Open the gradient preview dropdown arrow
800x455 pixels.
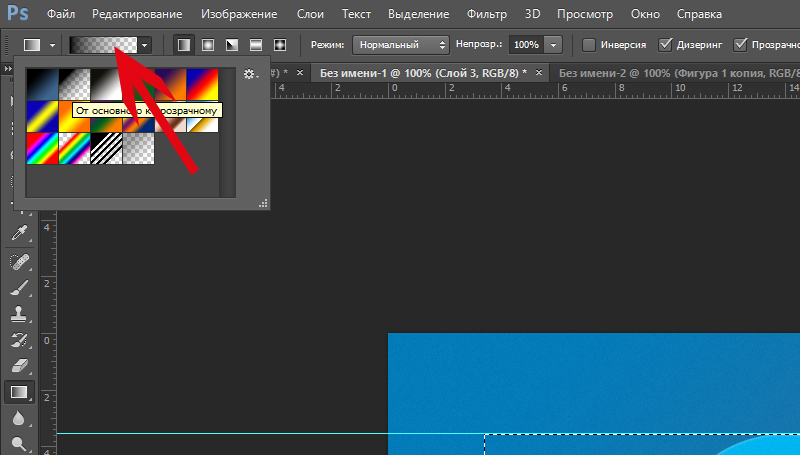[x=146, y=45]
